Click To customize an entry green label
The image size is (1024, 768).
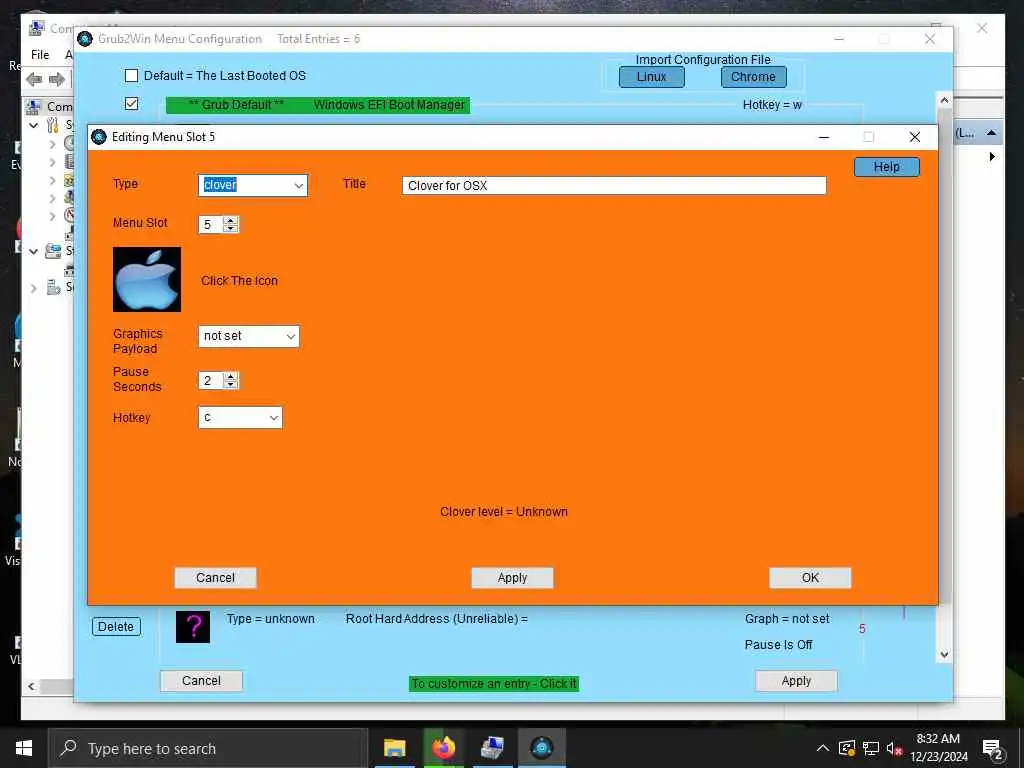click(494, 684)
